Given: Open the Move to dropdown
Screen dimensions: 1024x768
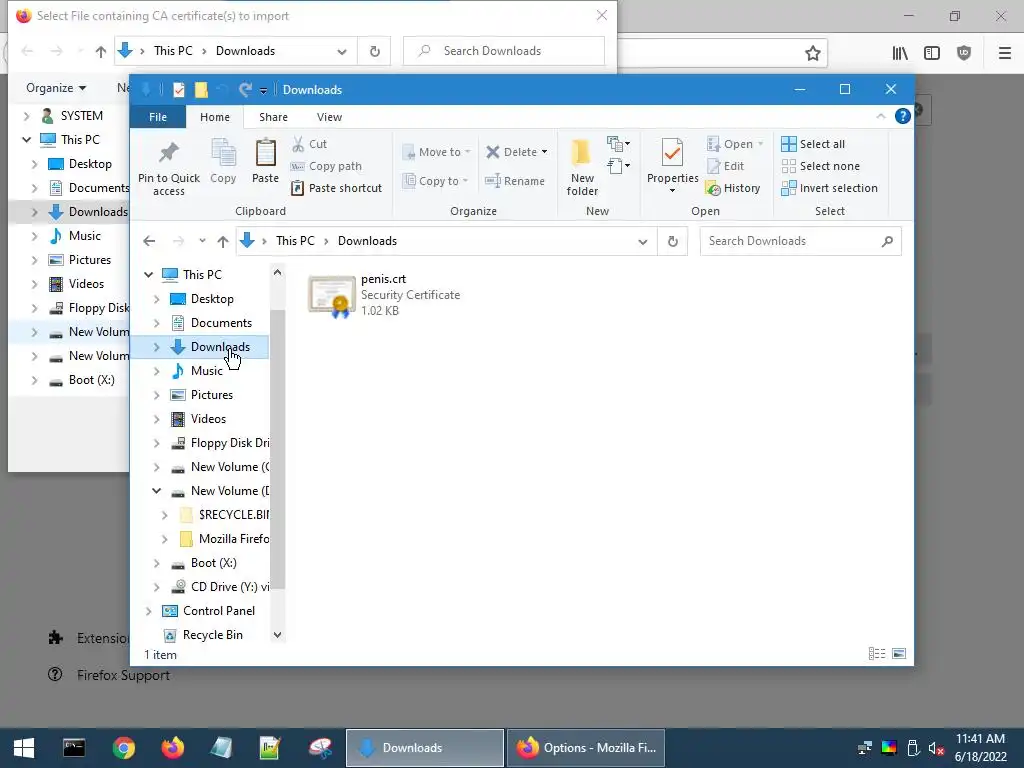Looking at the screenshot, I should click(436, 152).
